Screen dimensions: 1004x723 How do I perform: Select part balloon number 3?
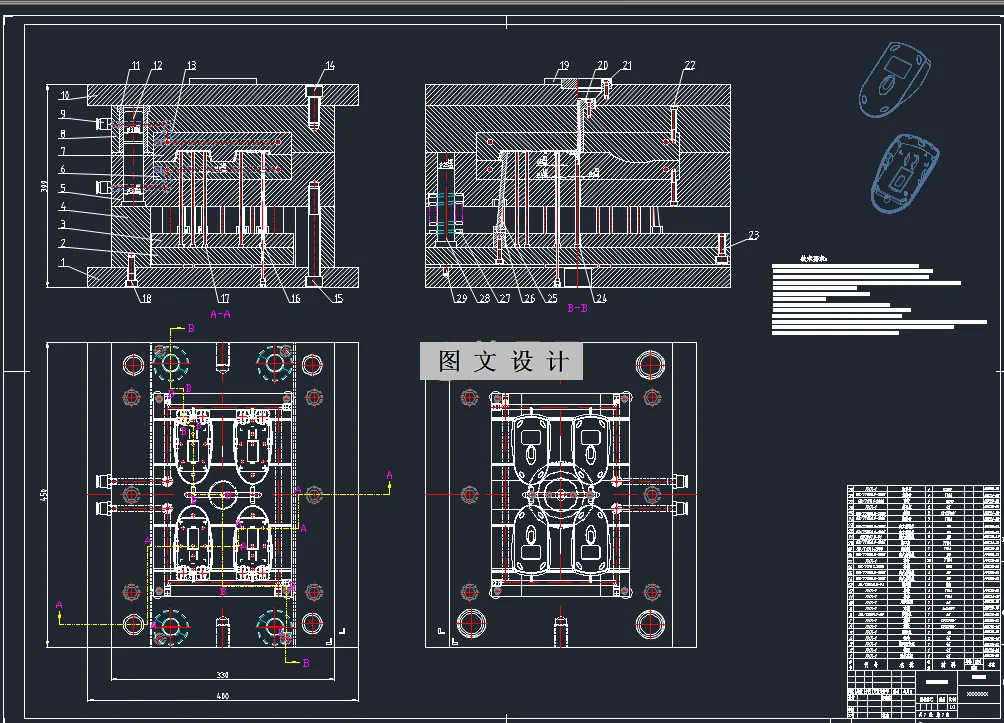pos(63,225)
